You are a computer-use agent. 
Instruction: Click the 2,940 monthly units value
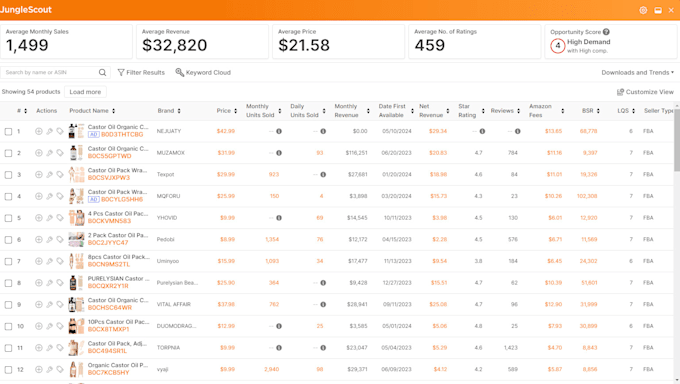[271, 370]
